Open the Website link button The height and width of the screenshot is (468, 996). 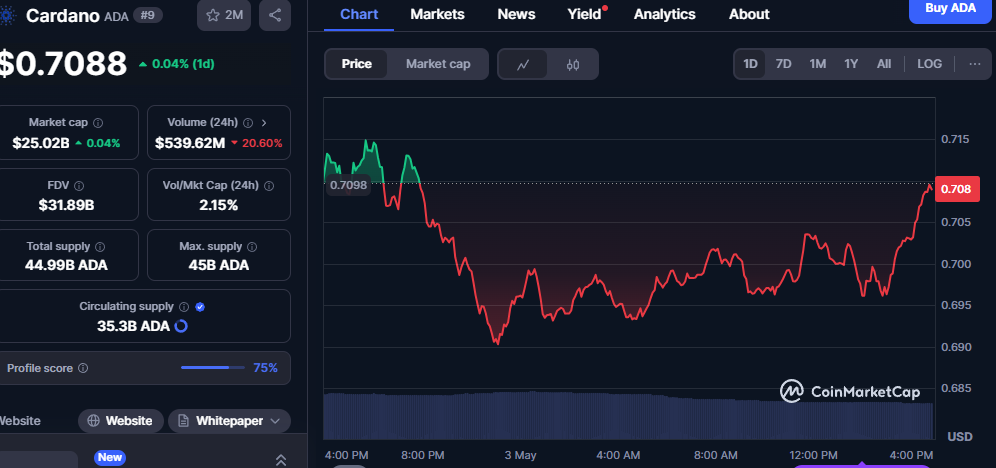[121, 421]
